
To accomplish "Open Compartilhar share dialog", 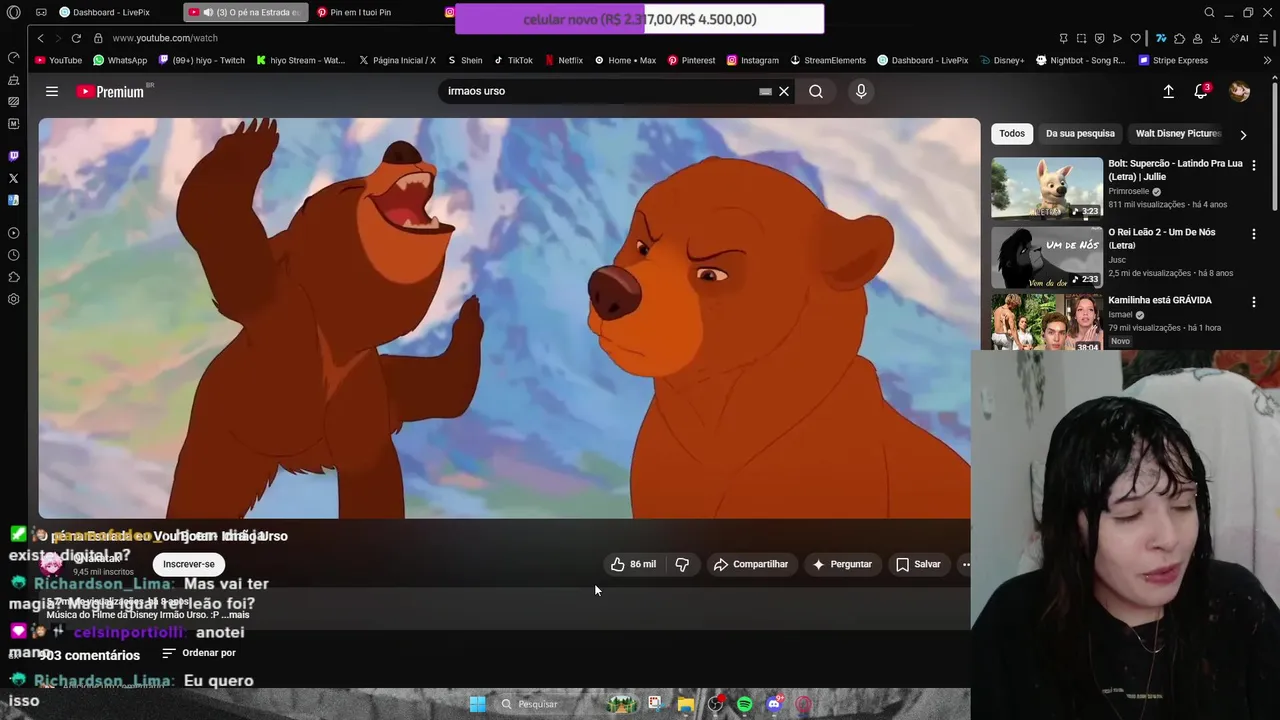I will pos(751,564).
